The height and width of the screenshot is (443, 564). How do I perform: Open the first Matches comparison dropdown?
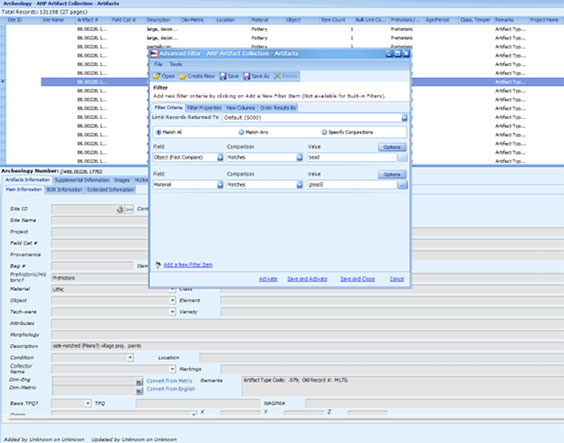[x=299, y=157]
